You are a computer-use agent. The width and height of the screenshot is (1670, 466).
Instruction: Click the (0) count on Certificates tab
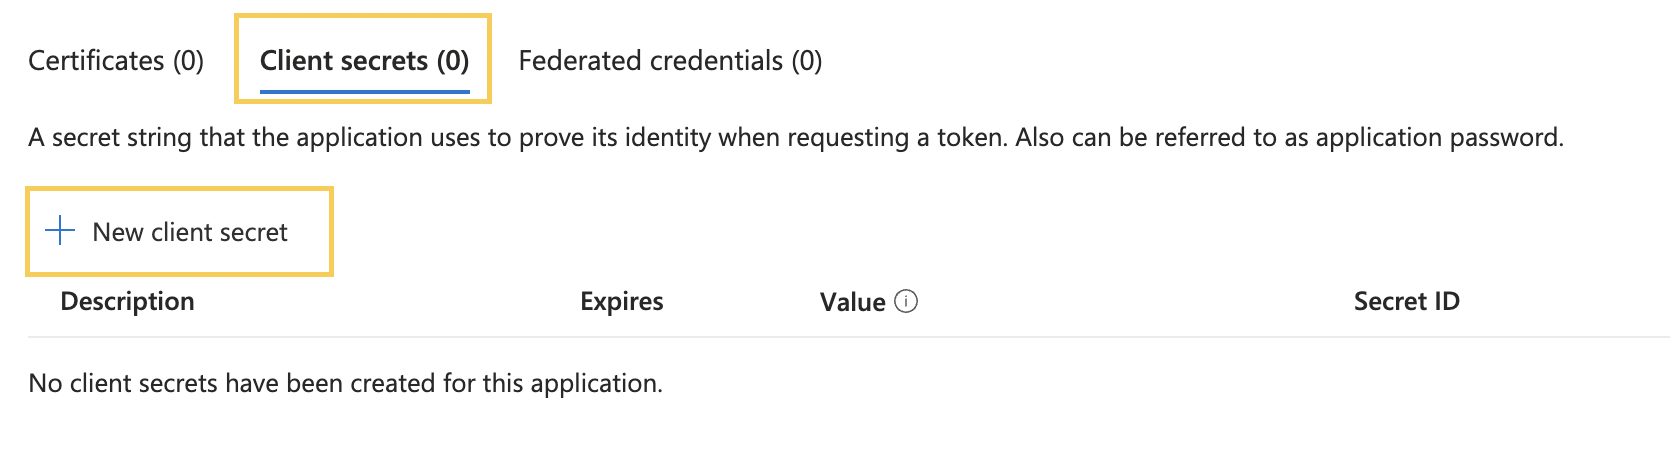click(x=188, y=60)
